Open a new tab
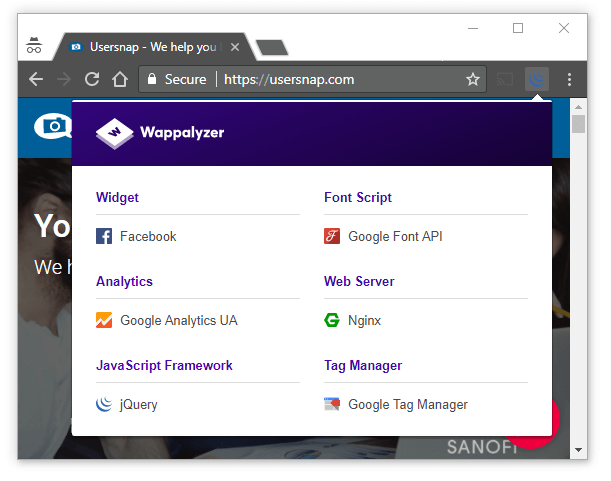 pyautogui.click(x=272, y=48)
